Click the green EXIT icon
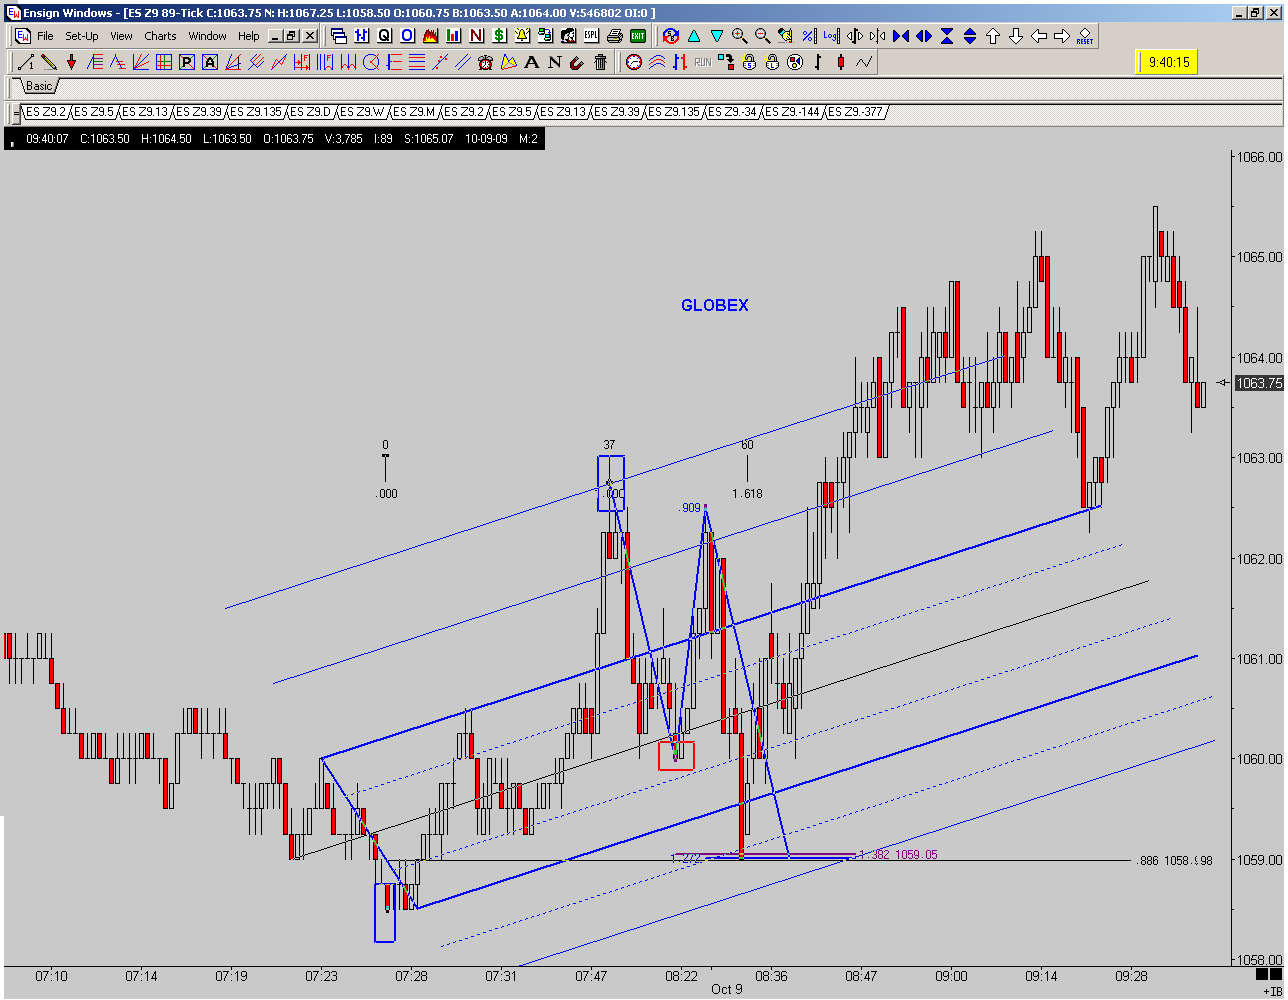The image size is (1288, 1000). (x=638, y=36)
